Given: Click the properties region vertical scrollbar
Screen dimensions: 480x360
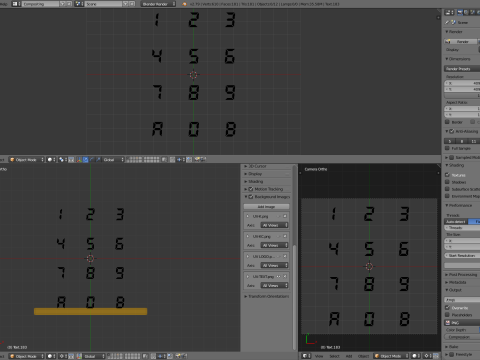Looking at the screenshot, I should click(294, 297).
